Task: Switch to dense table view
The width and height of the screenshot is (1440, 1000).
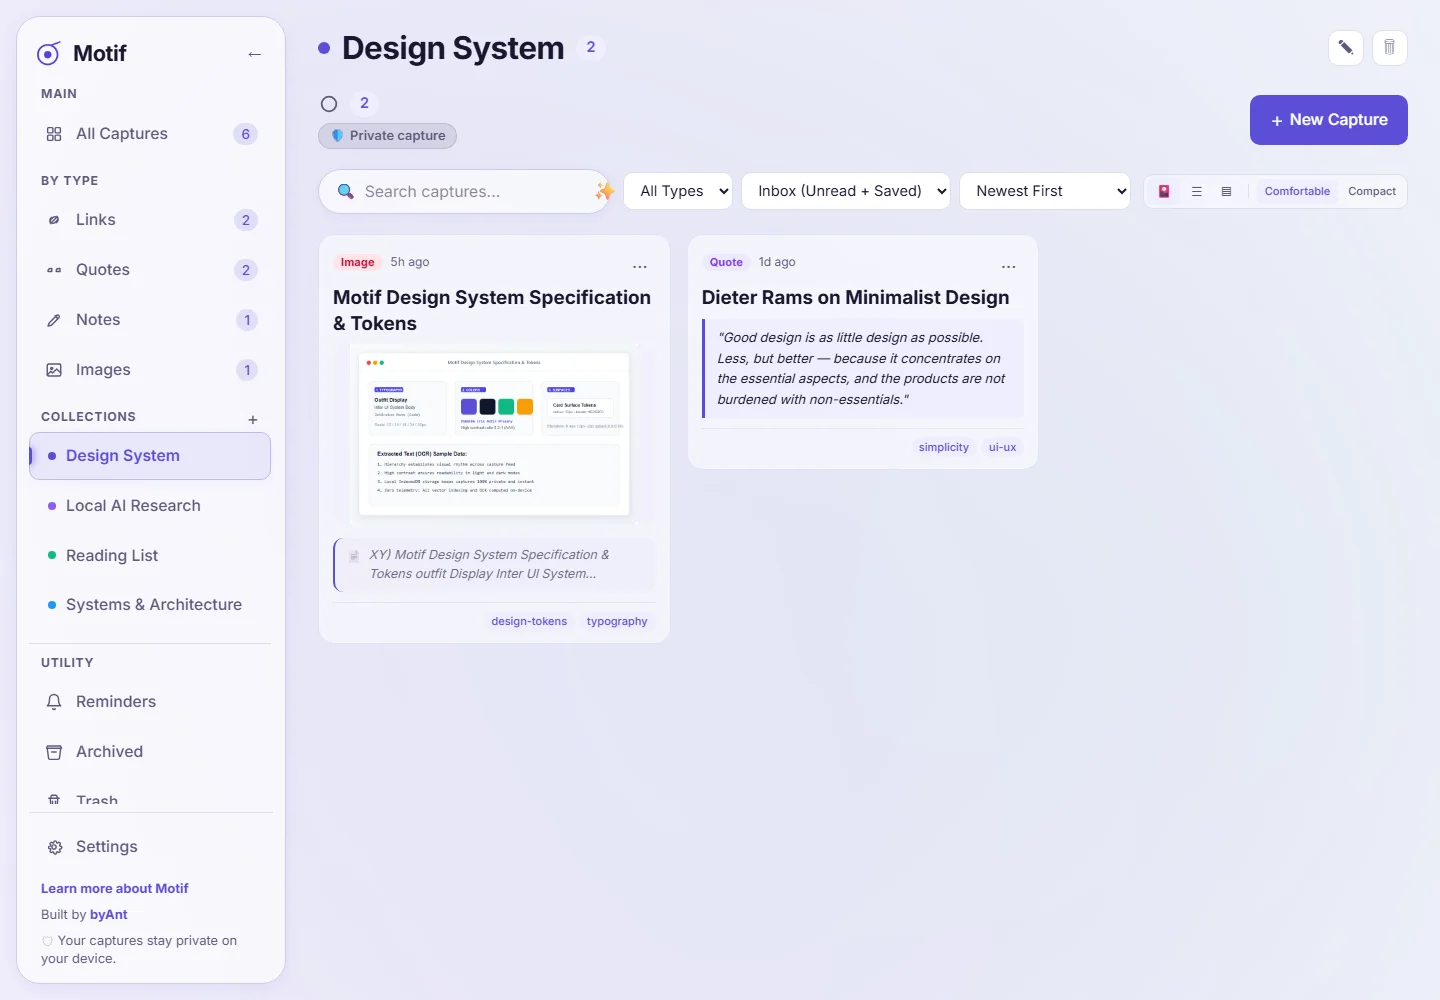Action: coord(1226,191)
